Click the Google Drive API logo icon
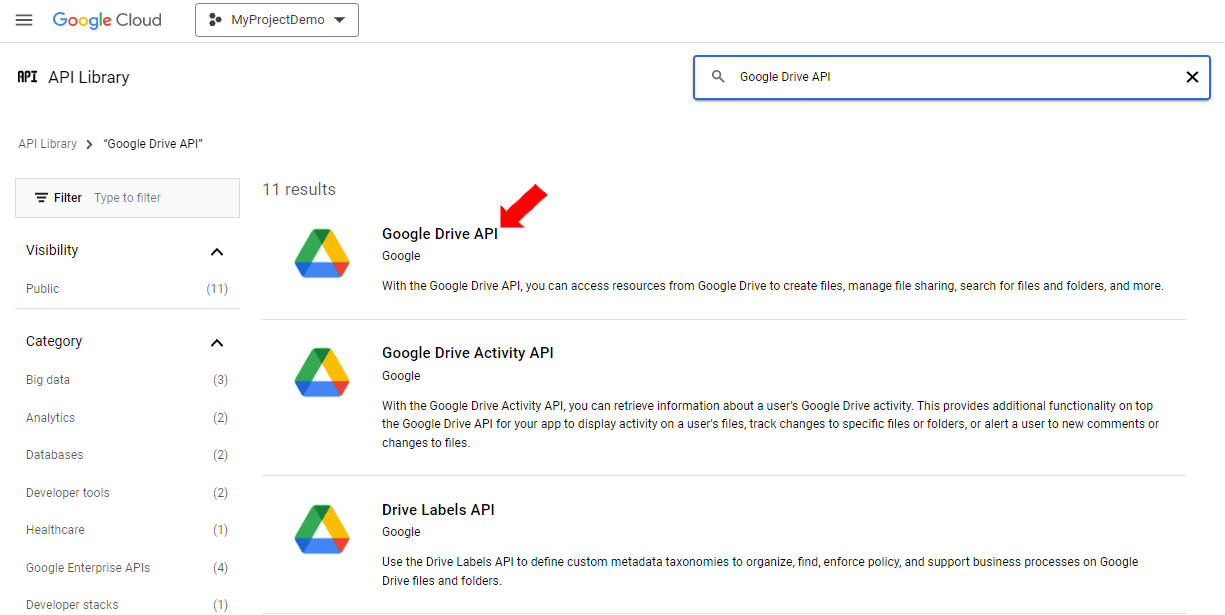1225x615 pixels. [x=322, y=253]
